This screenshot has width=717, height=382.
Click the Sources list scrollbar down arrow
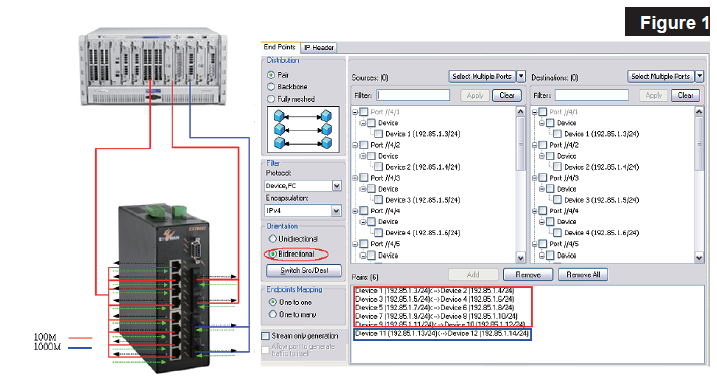(520, 258)
